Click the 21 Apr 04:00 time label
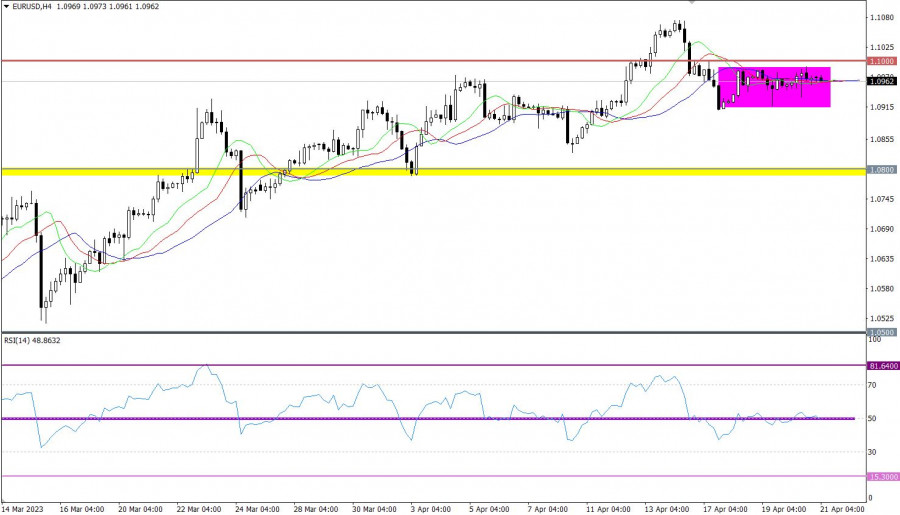This screenshot has height=515, width=900. (x=840, y=507)
